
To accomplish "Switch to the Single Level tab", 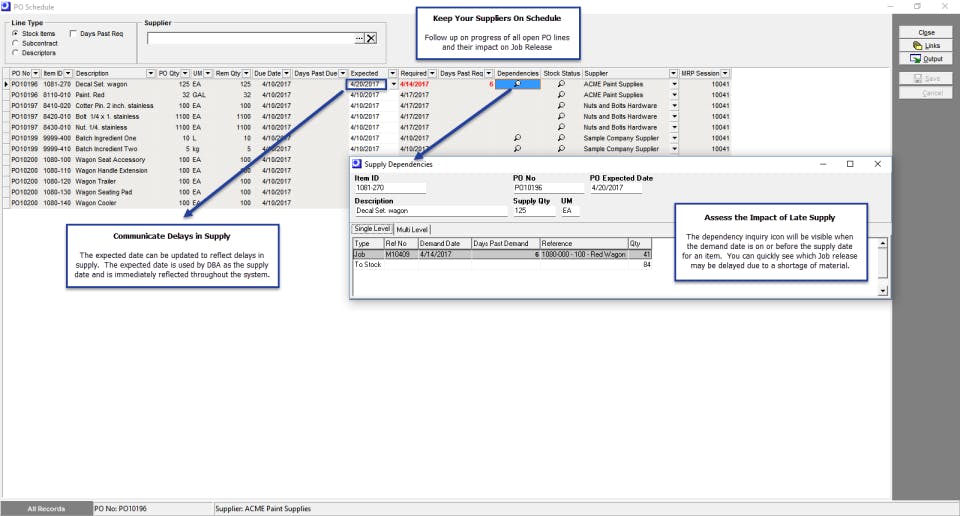I will [x=372, y=228].
